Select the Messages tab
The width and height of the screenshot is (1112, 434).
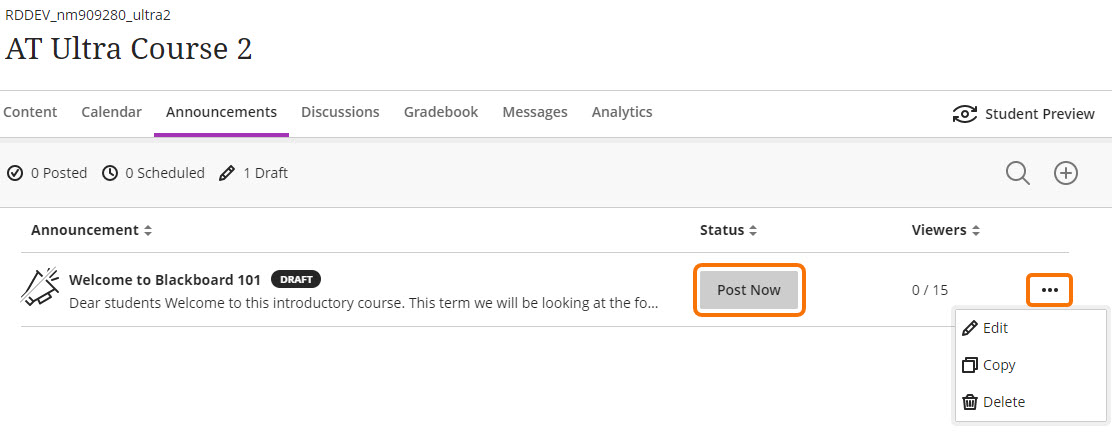click(x=535, y=112)
